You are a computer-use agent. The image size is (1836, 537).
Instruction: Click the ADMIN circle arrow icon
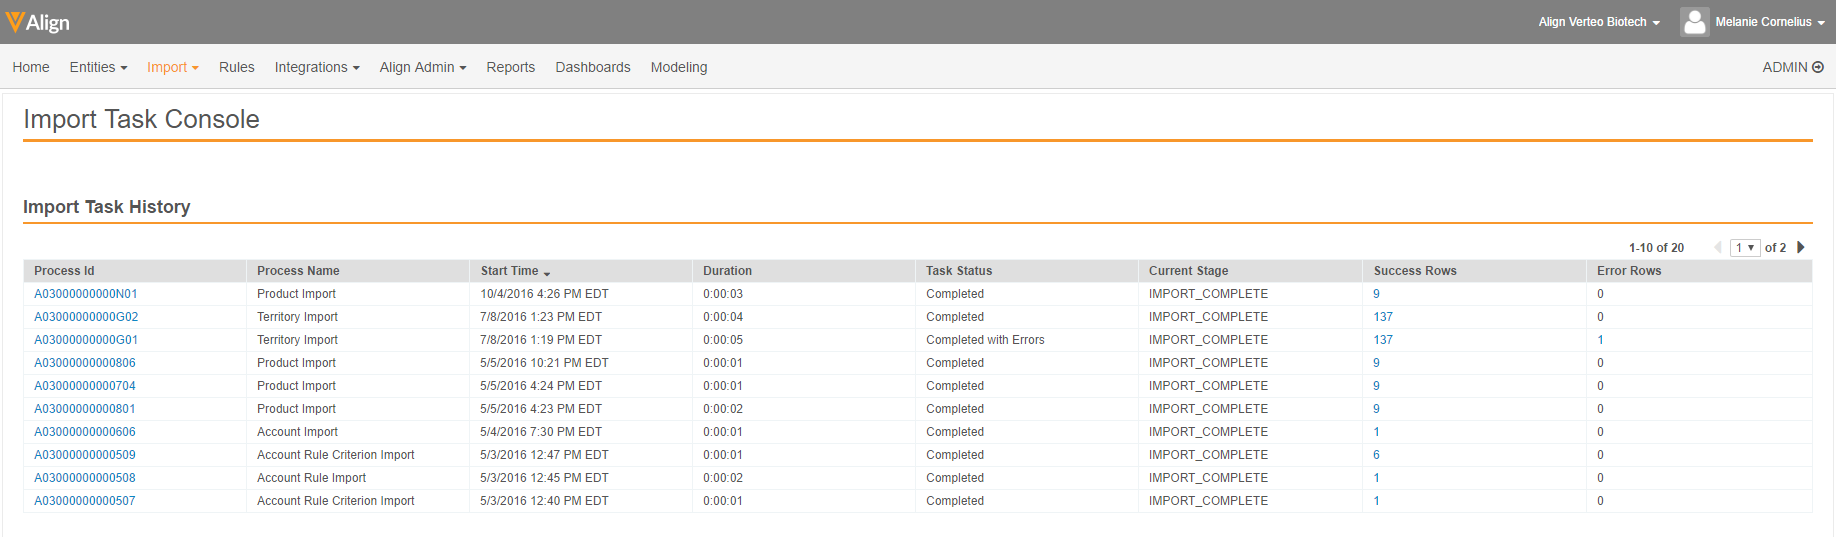coord(1818,67)
